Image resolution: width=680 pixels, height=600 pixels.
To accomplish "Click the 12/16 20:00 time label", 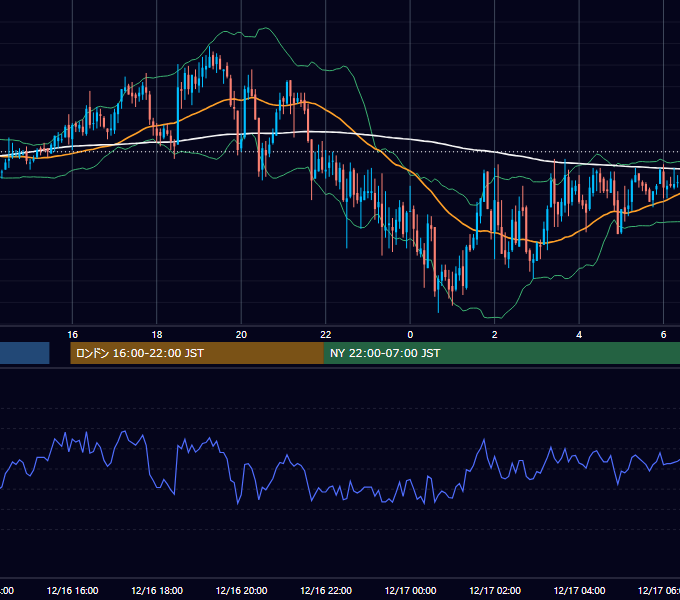I will click(x=241, y=590).
